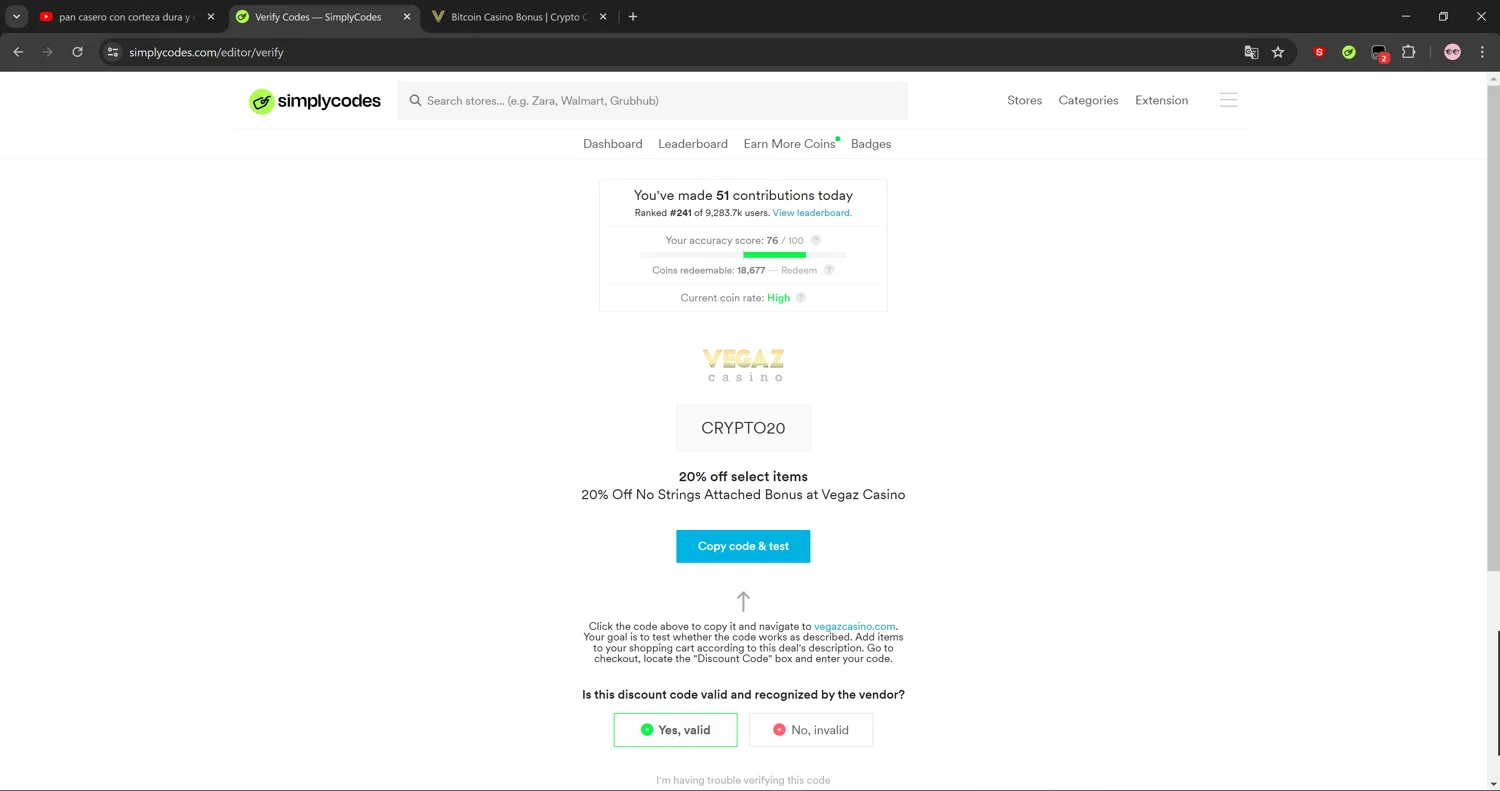Go to Categories in the header
This screenshot has height=791, width=1500.
pyautogui.click(x=1088, y=100)
